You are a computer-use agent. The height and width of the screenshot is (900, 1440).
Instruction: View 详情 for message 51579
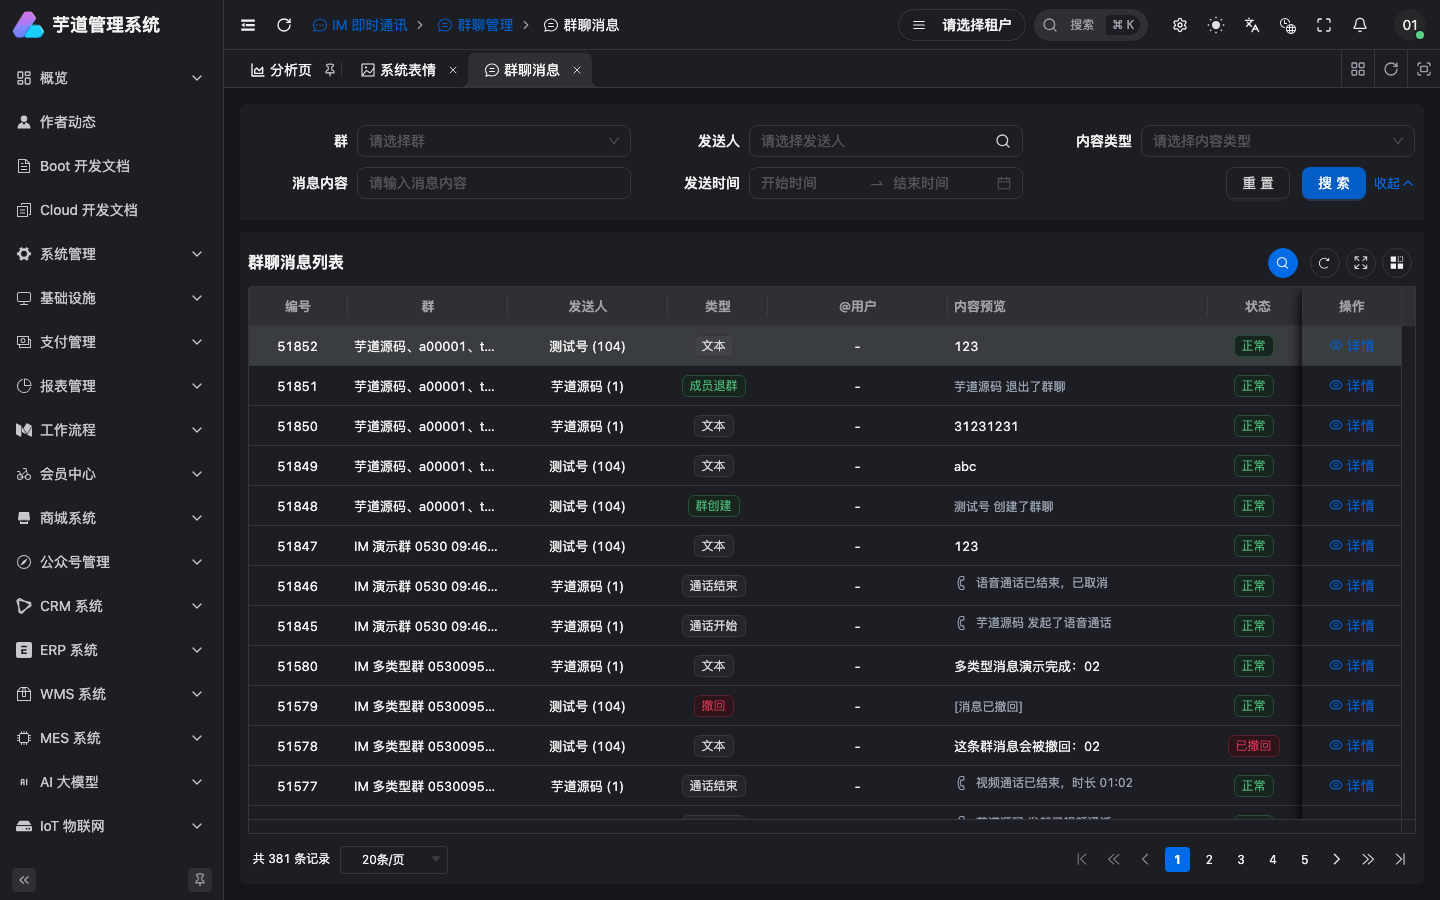(x=1352, y=706)
